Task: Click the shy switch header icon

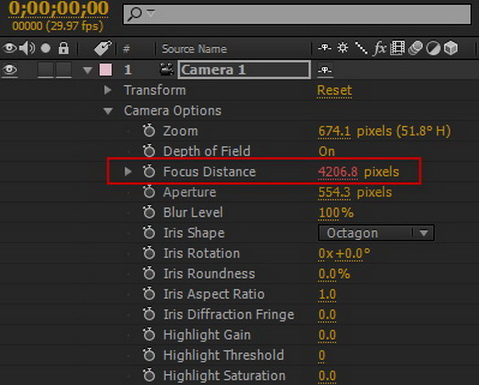Action: pos(324,48)
